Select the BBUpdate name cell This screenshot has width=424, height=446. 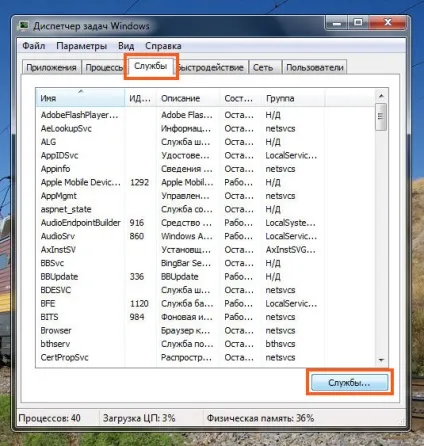pos(59,277)
